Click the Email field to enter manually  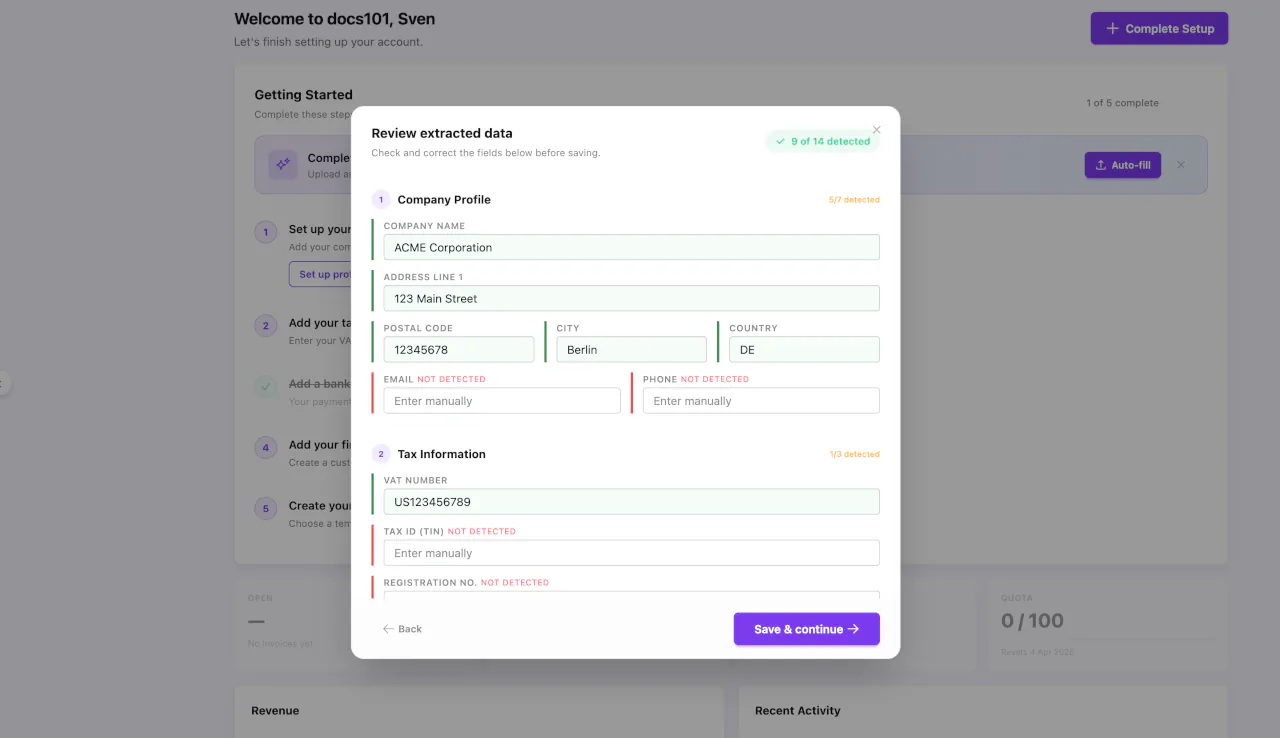click(501, 400)
